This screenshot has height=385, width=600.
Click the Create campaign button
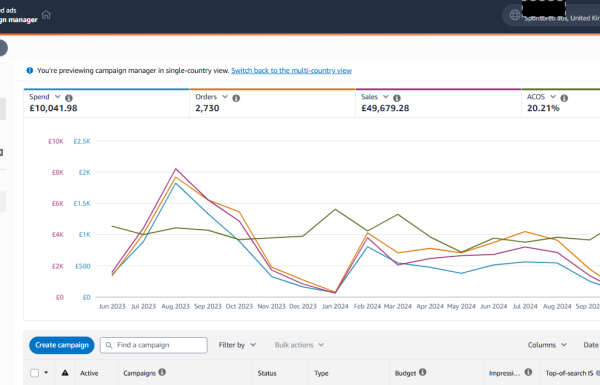tap(62, 345)
